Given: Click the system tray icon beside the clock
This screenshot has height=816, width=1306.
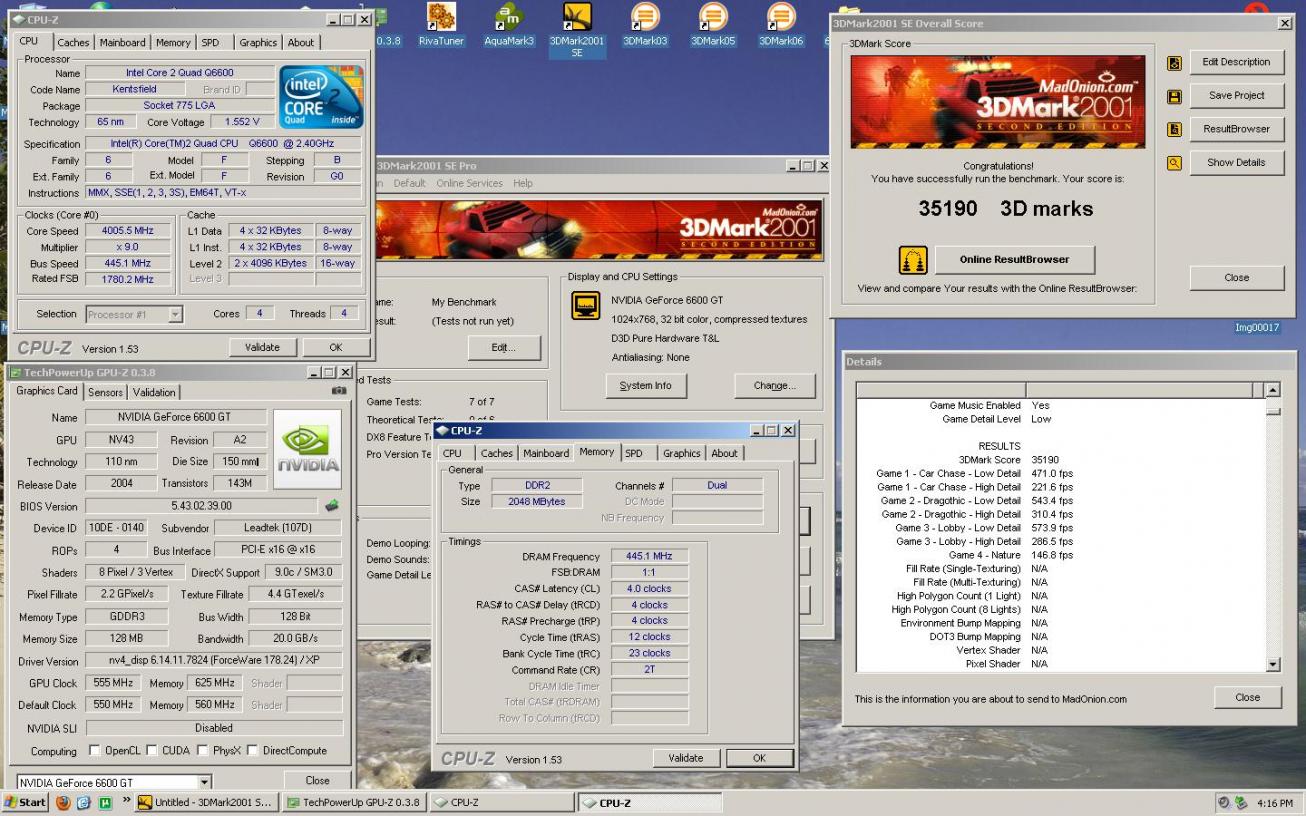Looking at the screenshot, I should coord(1242,803).
